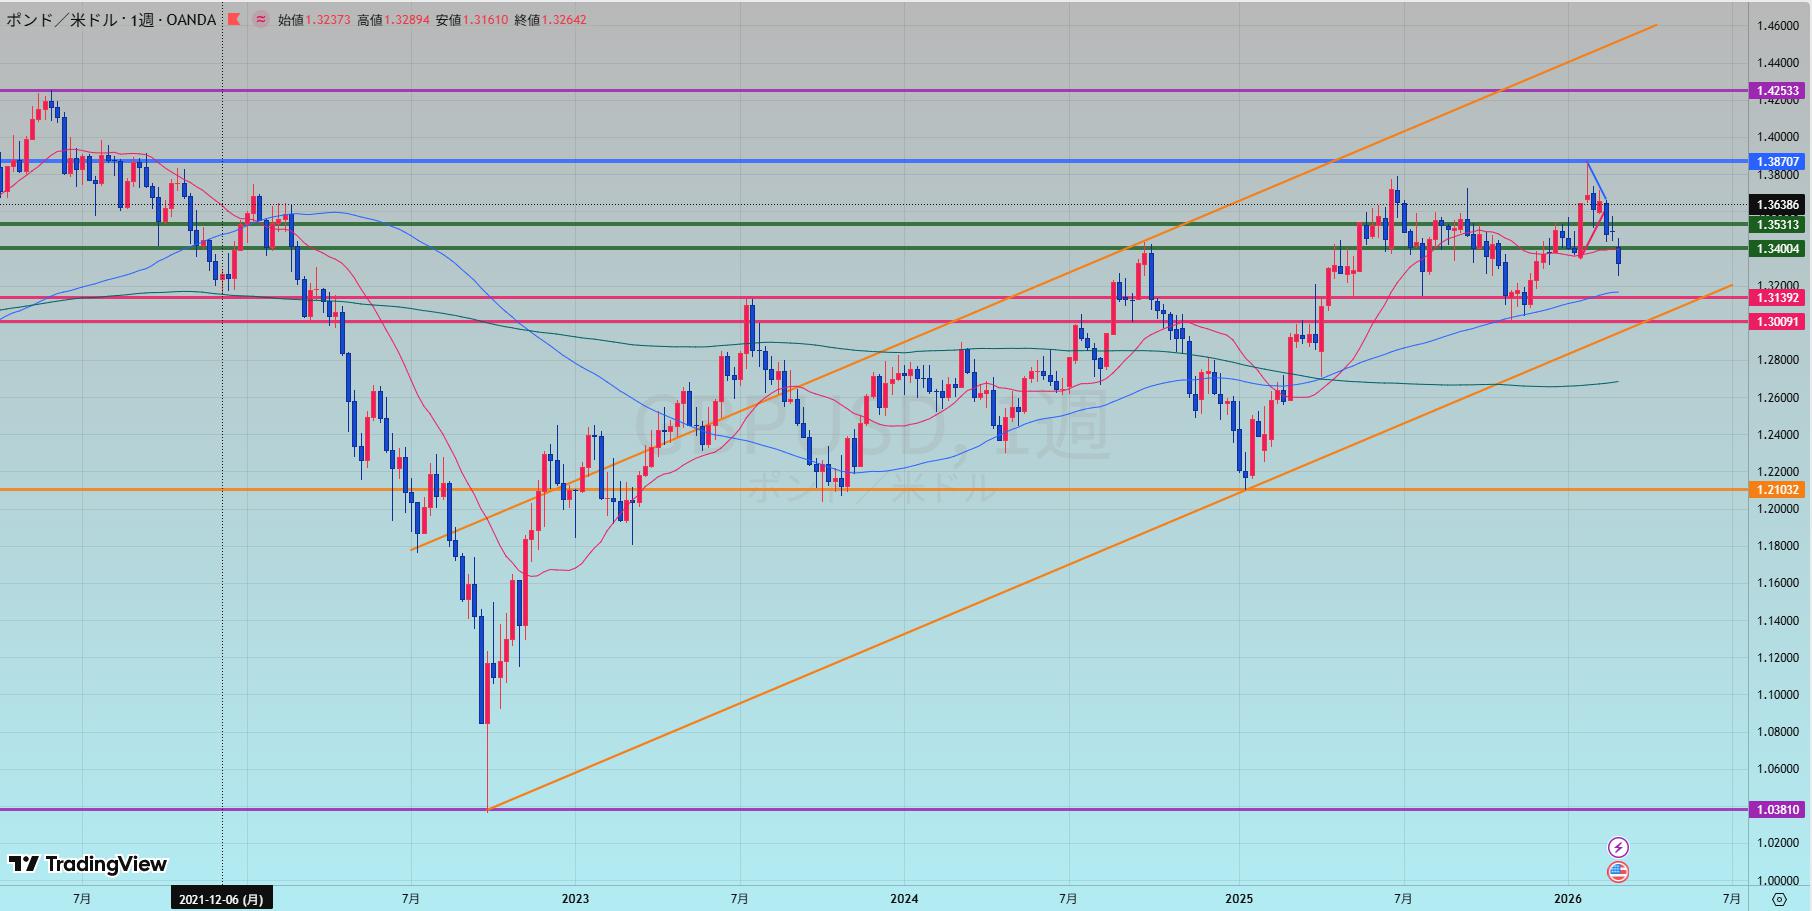Select the 1.42533 purple price label

[x=1778, y=91]
